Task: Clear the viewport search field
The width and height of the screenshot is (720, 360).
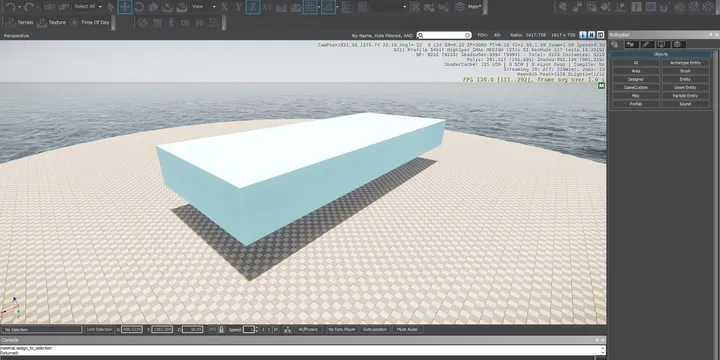Action: coord(467,35)
